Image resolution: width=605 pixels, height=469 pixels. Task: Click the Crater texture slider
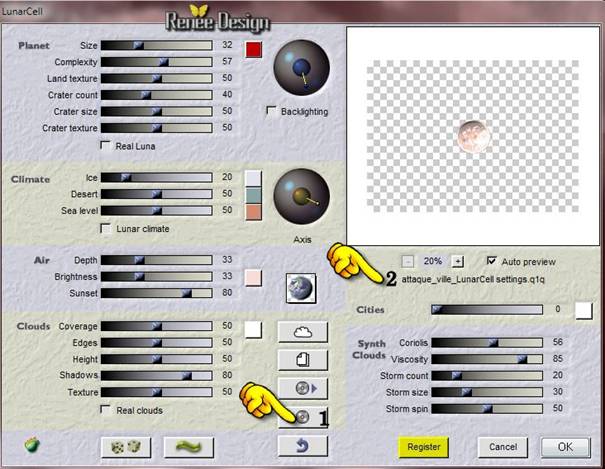point(157,128)
